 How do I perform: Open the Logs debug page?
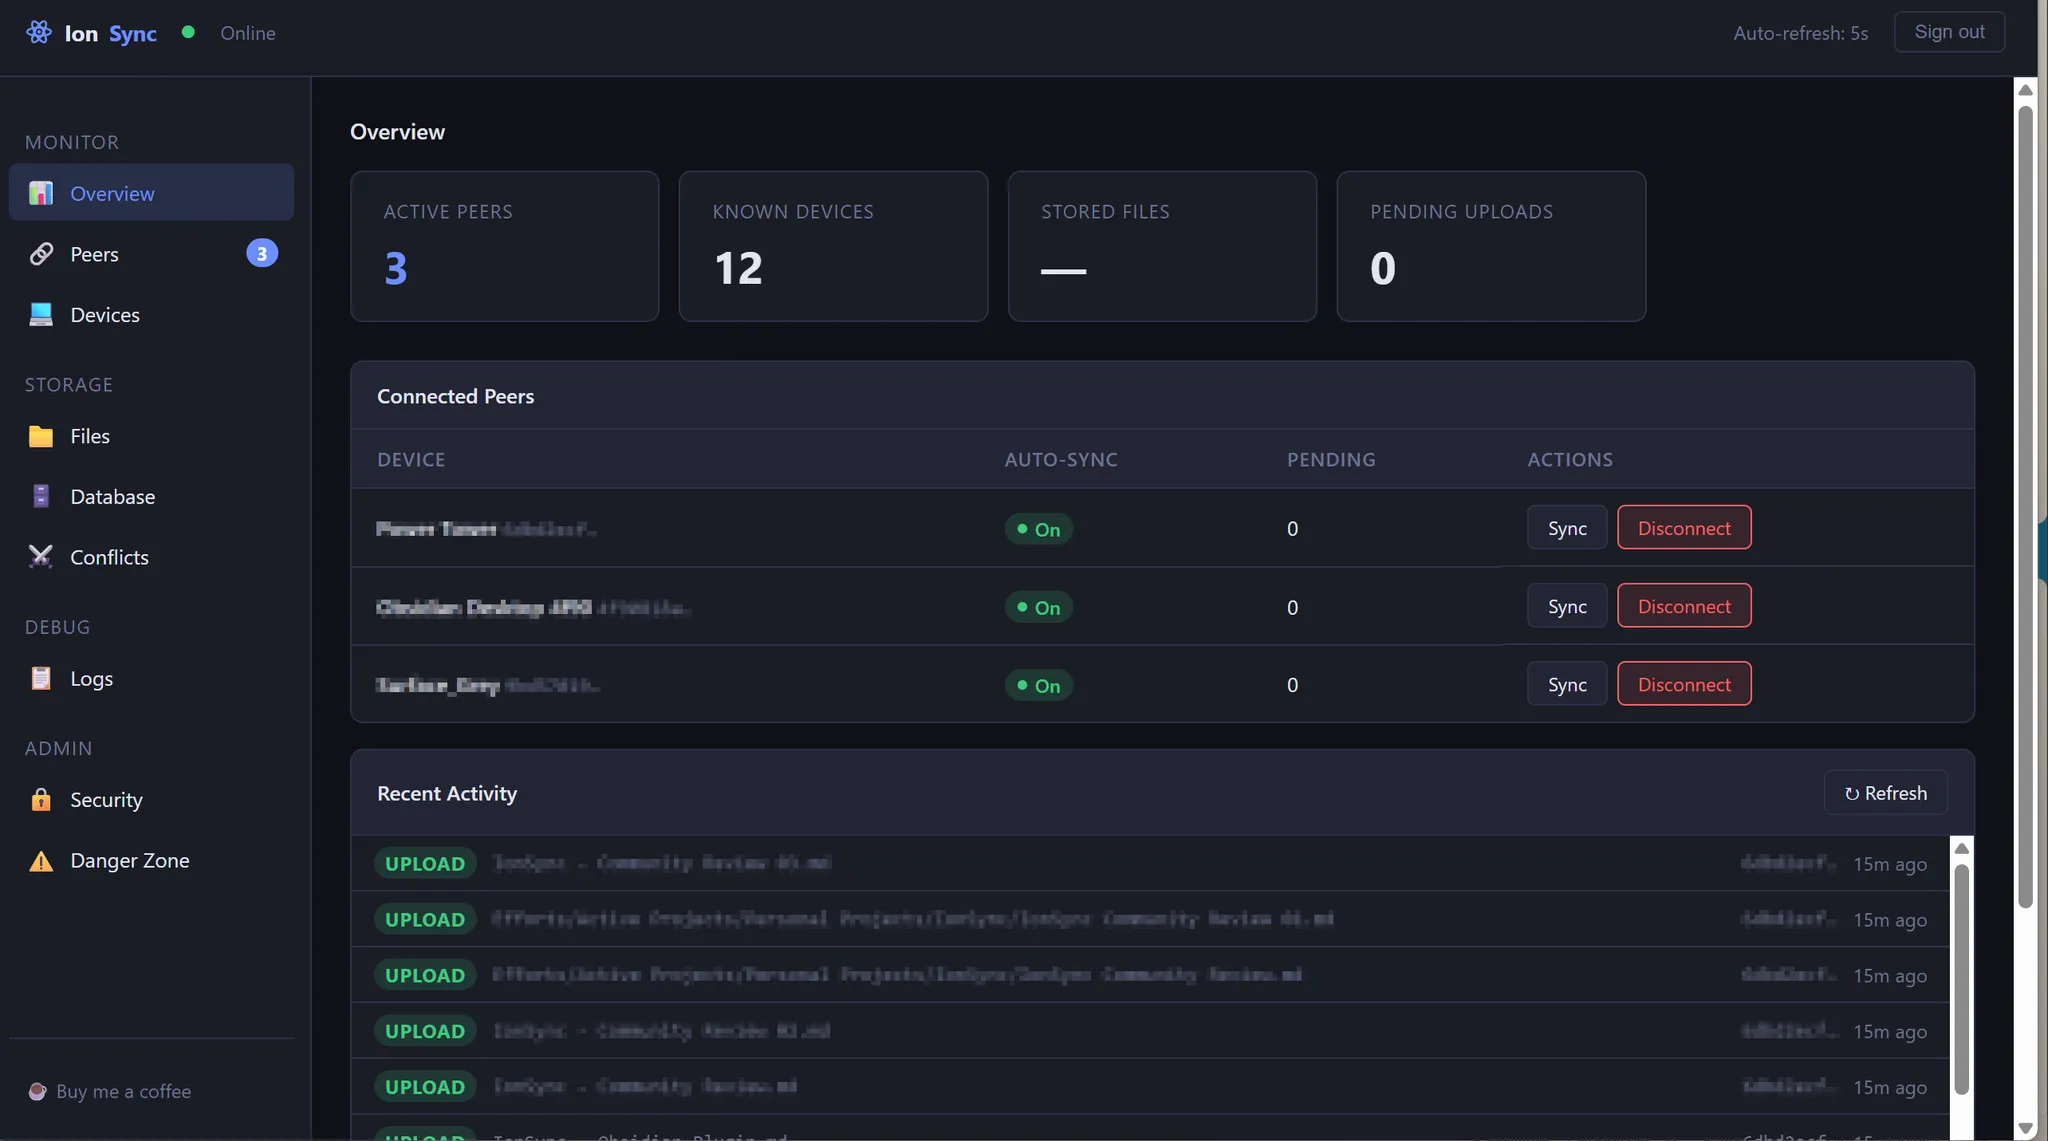[x=151, y=678]
